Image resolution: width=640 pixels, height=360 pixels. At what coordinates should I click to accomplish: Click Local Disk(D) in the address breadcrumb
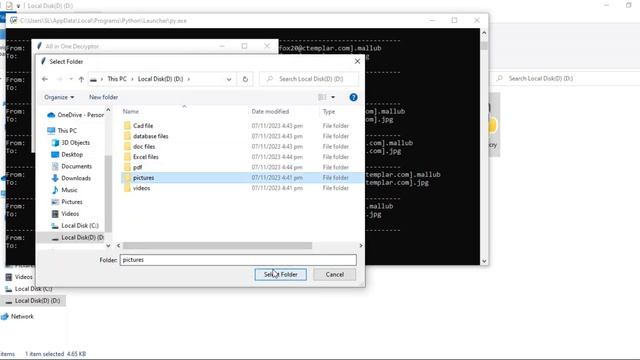tap(160, 79)
